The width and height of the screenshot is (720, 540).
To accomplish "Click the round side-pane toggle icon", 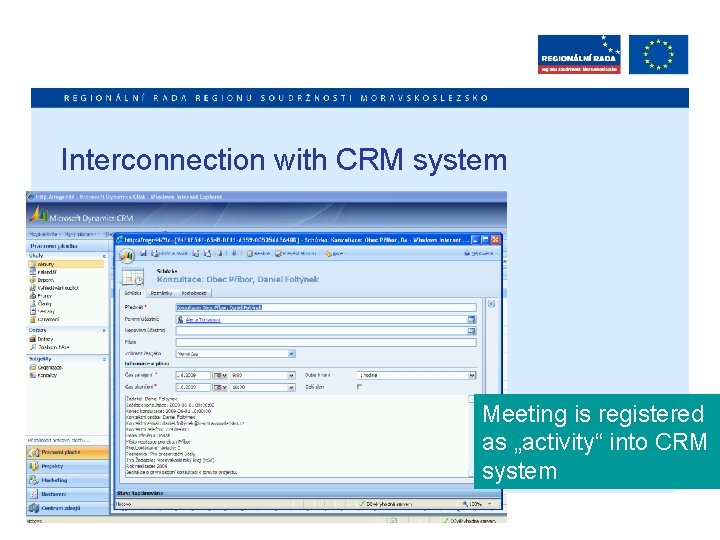I will tap(491, 304).
